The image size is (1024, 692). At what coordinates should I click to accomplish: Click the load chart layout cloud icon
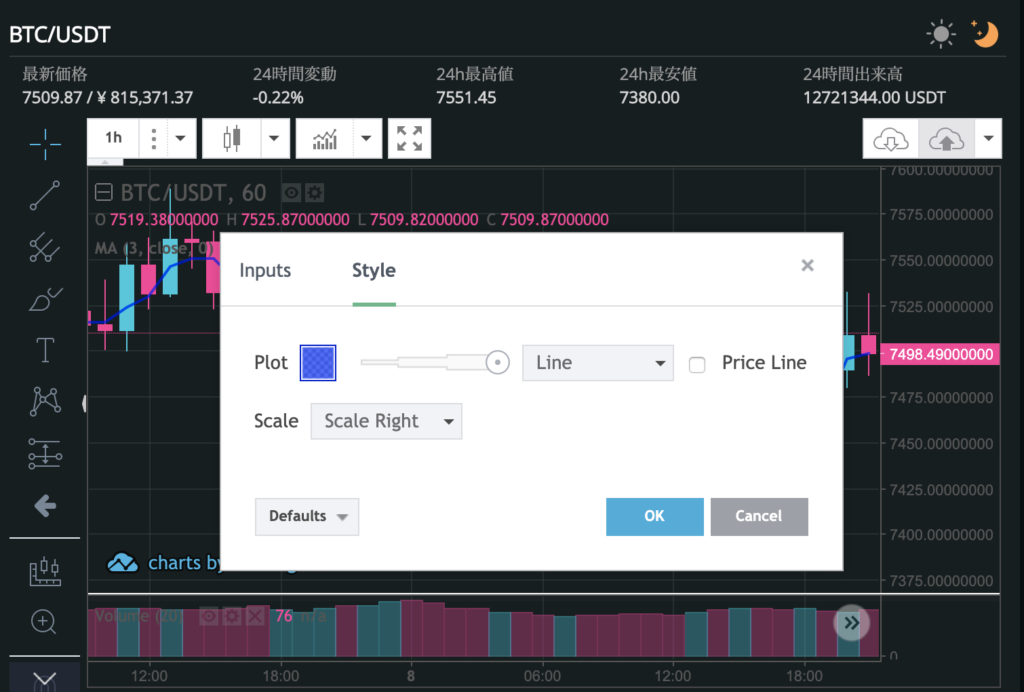click(x=891, y=138)
